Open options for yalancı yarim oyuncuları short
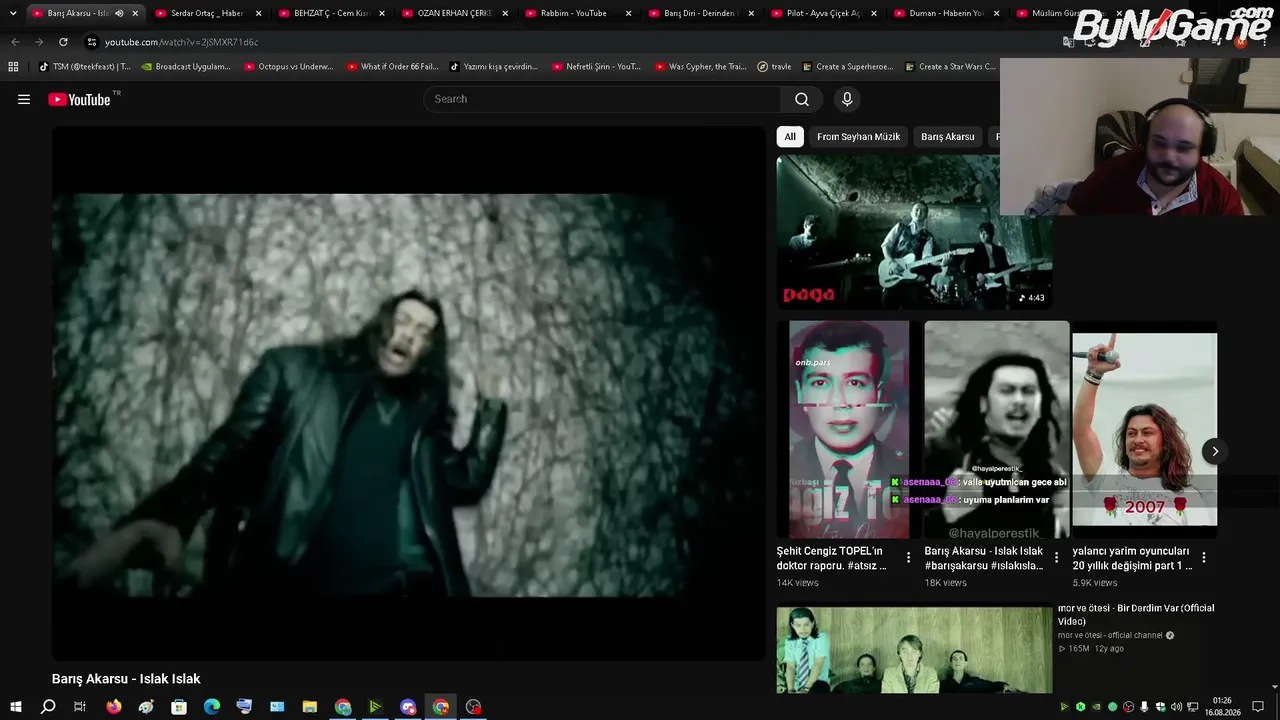 click(x=1204, y=558)
